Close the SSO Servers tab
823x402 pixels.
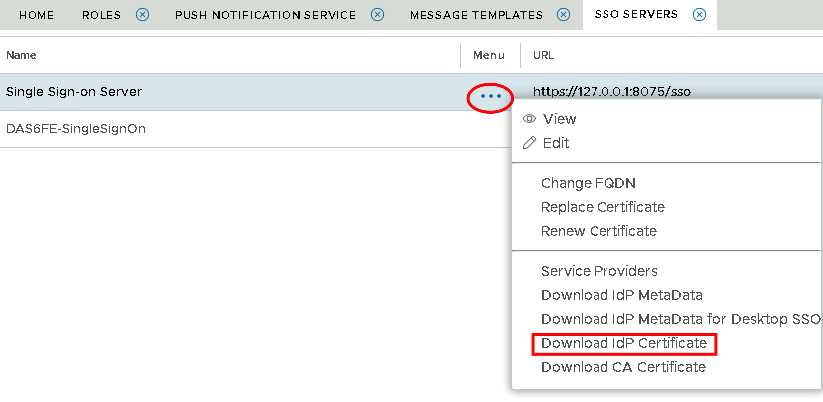point(699,15)
